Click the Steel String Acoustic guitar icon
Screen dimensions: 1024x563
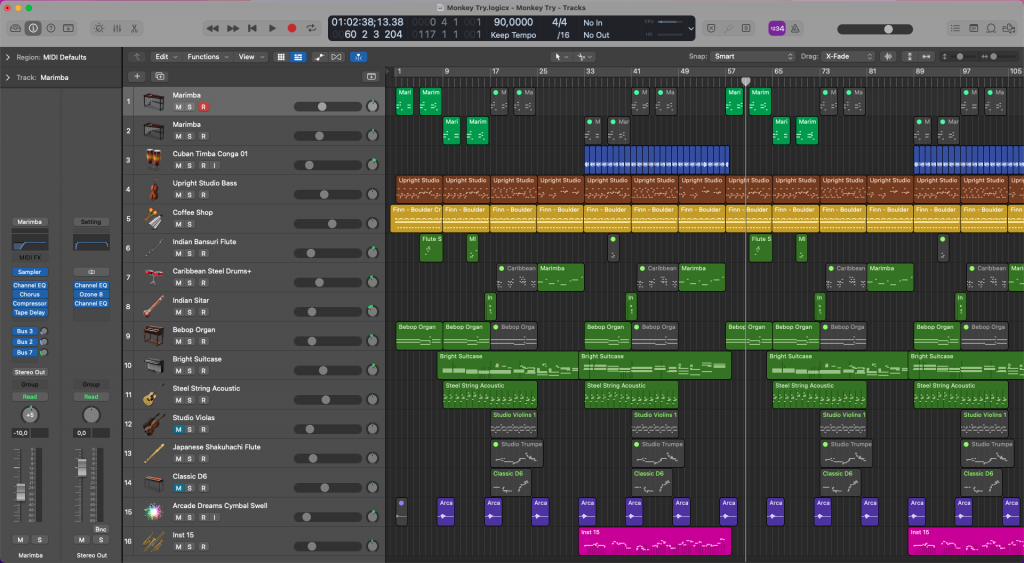(153, 394)
